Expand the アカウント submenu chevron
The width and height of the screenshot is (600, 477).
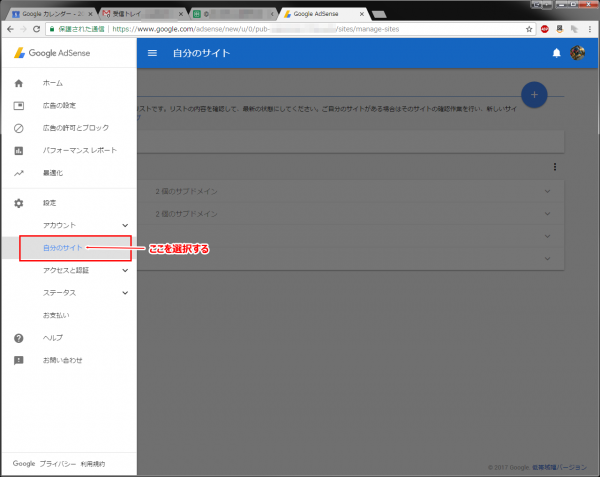point(124,226)
